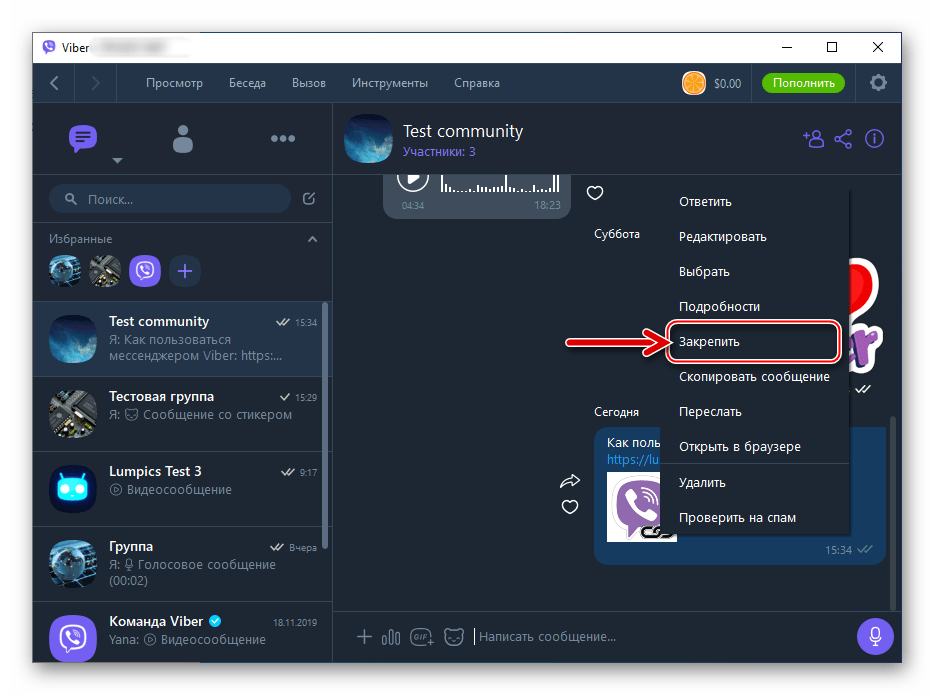Viewport: 934px width, 695px height.
Task: Open the sticker bear-face icon
Action: pos(454,637)
